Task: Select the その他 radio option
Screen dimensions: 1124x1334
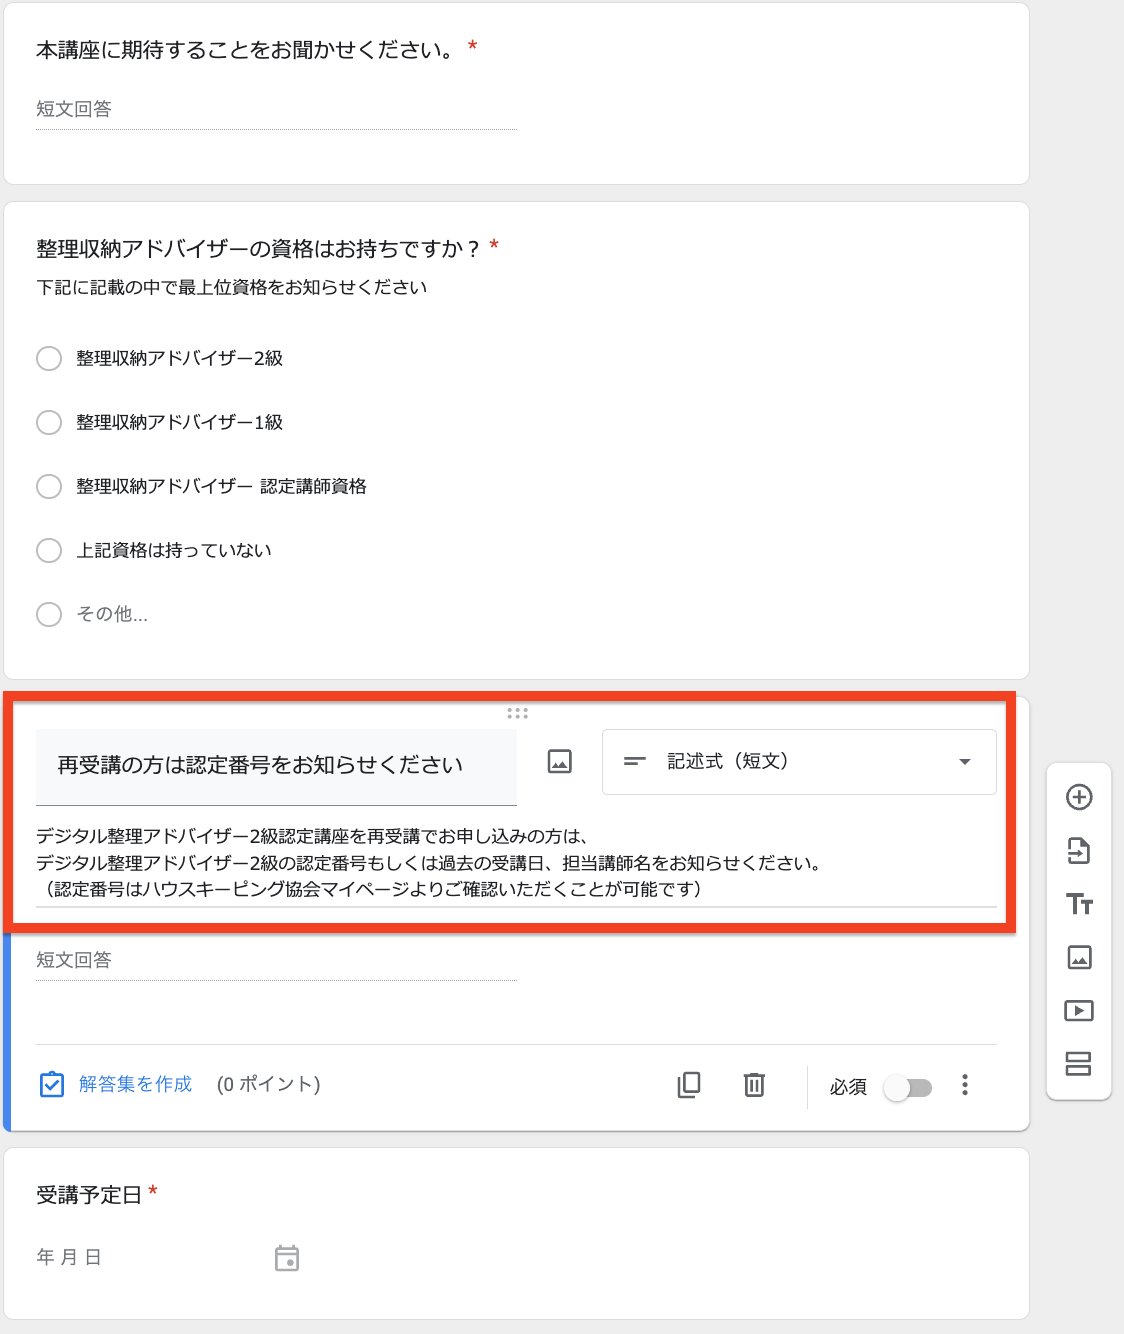Action: (x=49, y=614)
